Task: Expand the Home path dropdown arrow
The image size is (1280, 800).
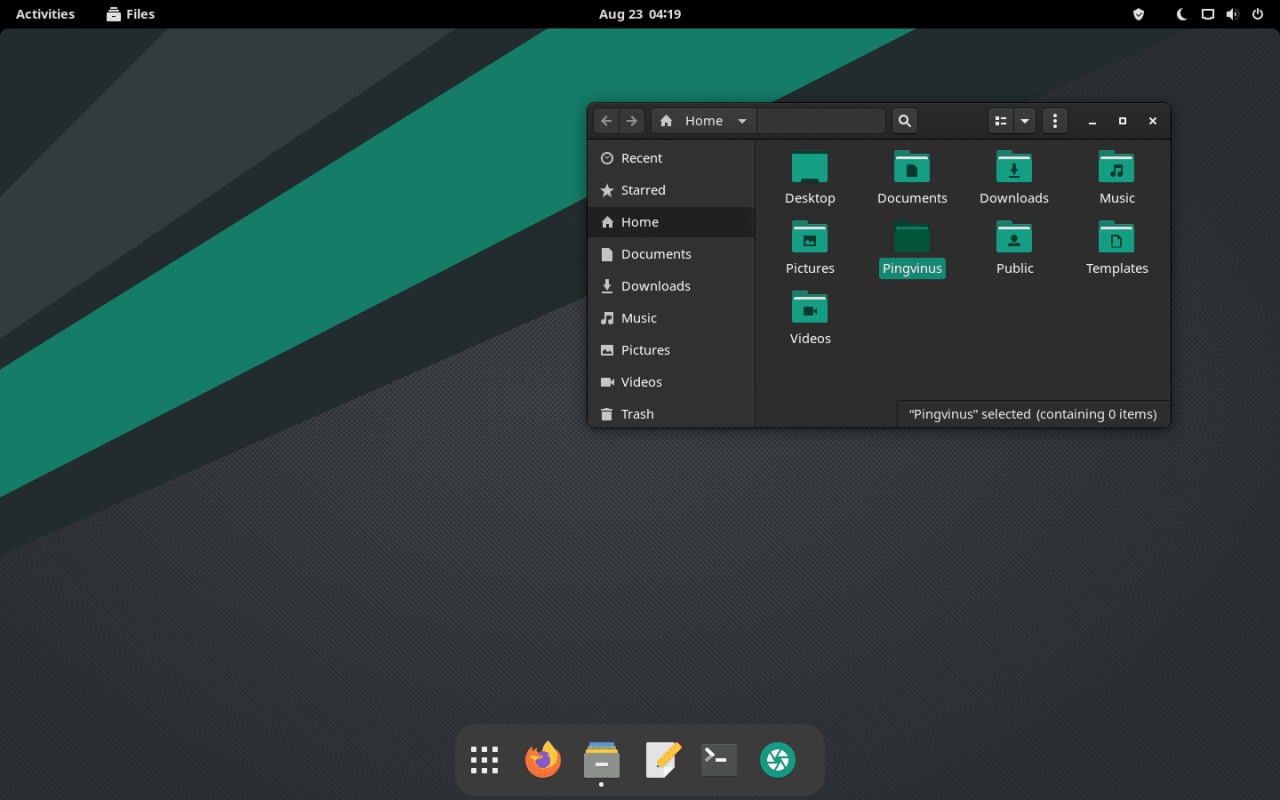Action: [742, 121]
